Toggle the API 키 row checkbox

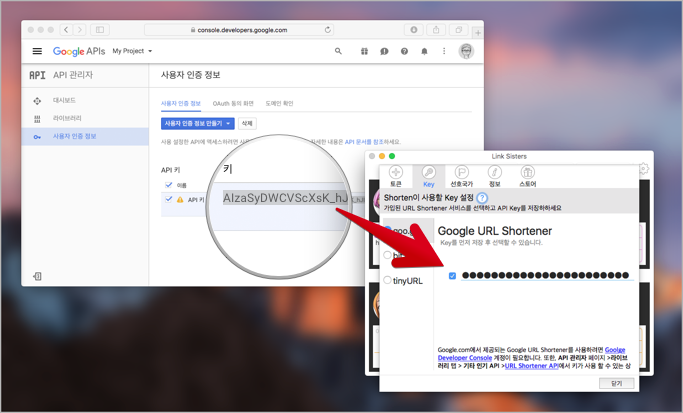[x=169, y=199]
